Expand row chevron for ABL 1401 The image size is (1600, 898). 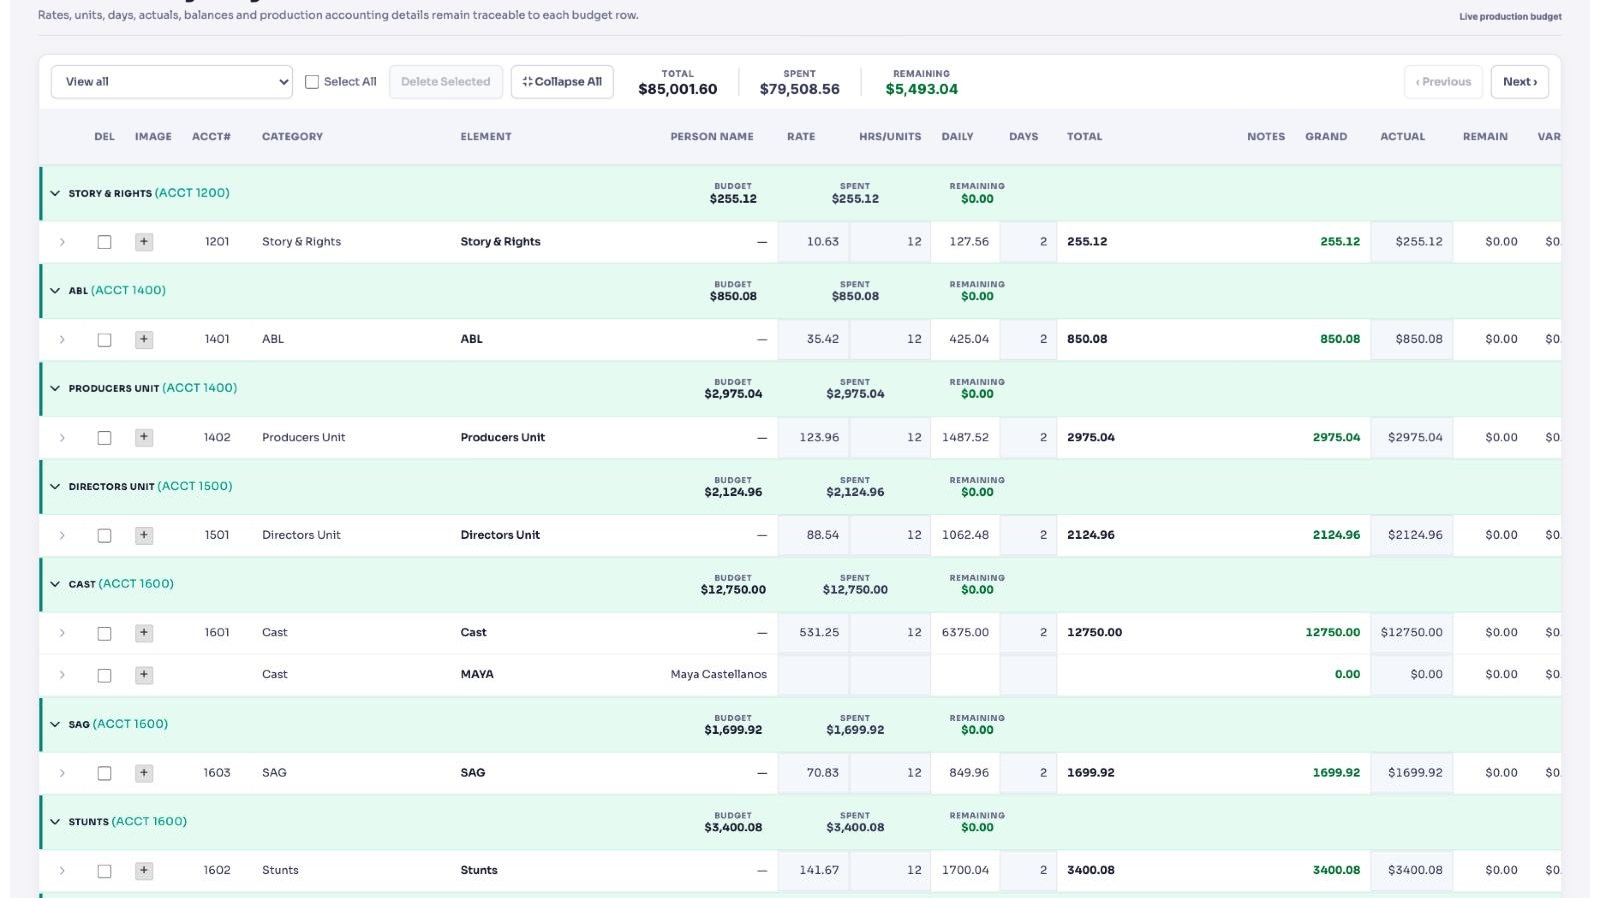(62, 340)
